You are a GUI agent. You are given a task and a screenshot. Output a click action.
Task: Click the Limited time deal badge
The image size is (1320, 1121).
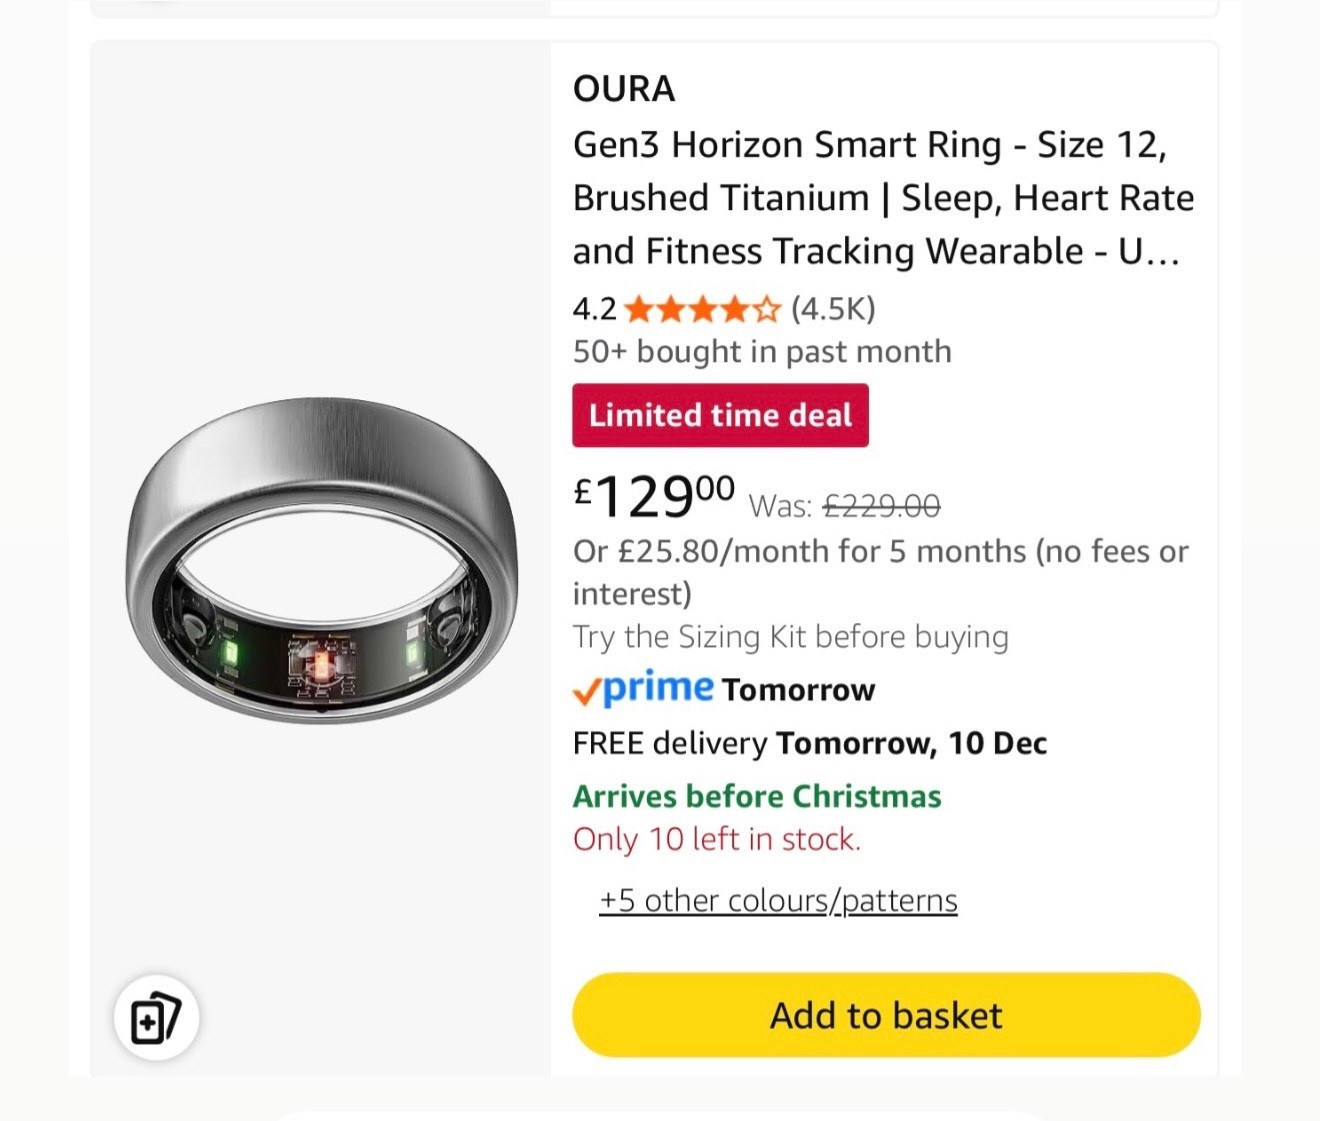point(720,415)
